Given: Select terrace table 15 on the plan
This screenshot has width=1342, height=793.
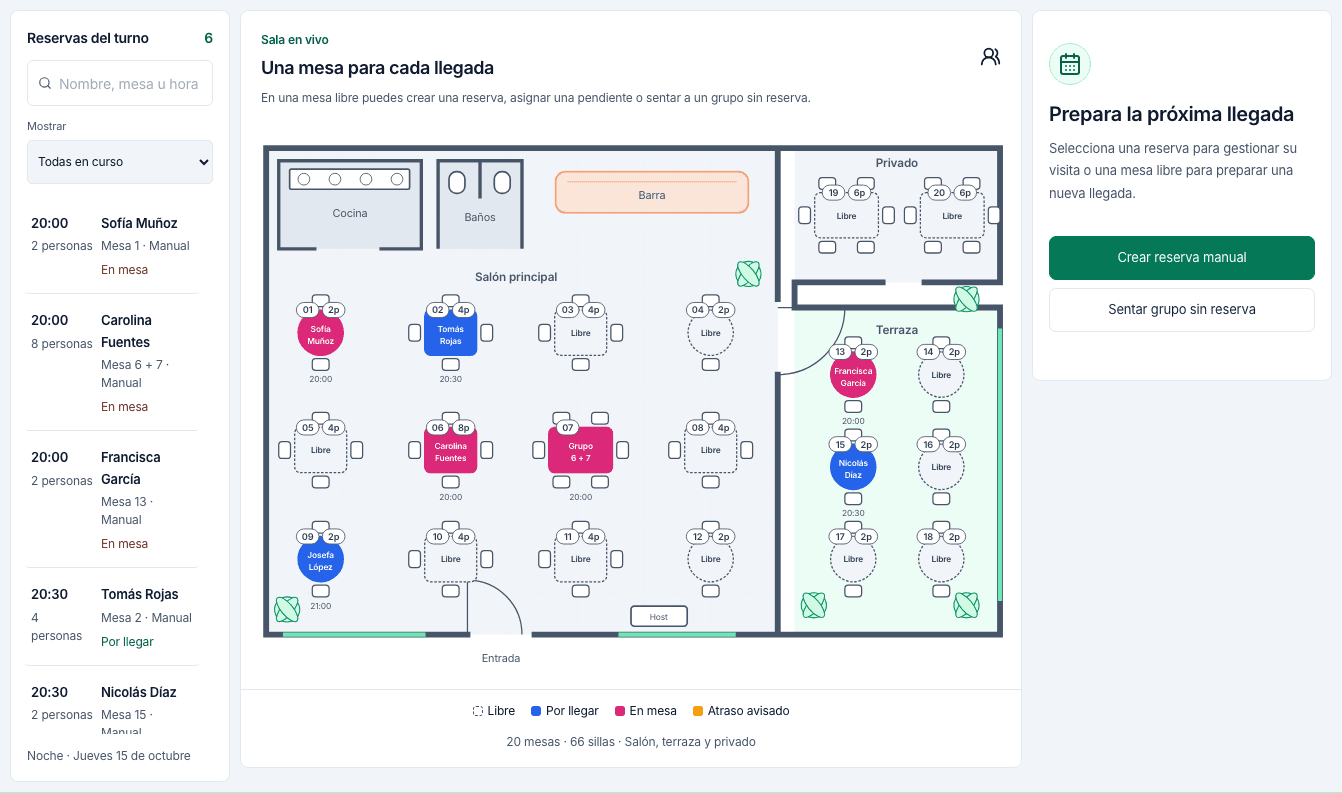Looking at the screenshot, I should 853,467.
